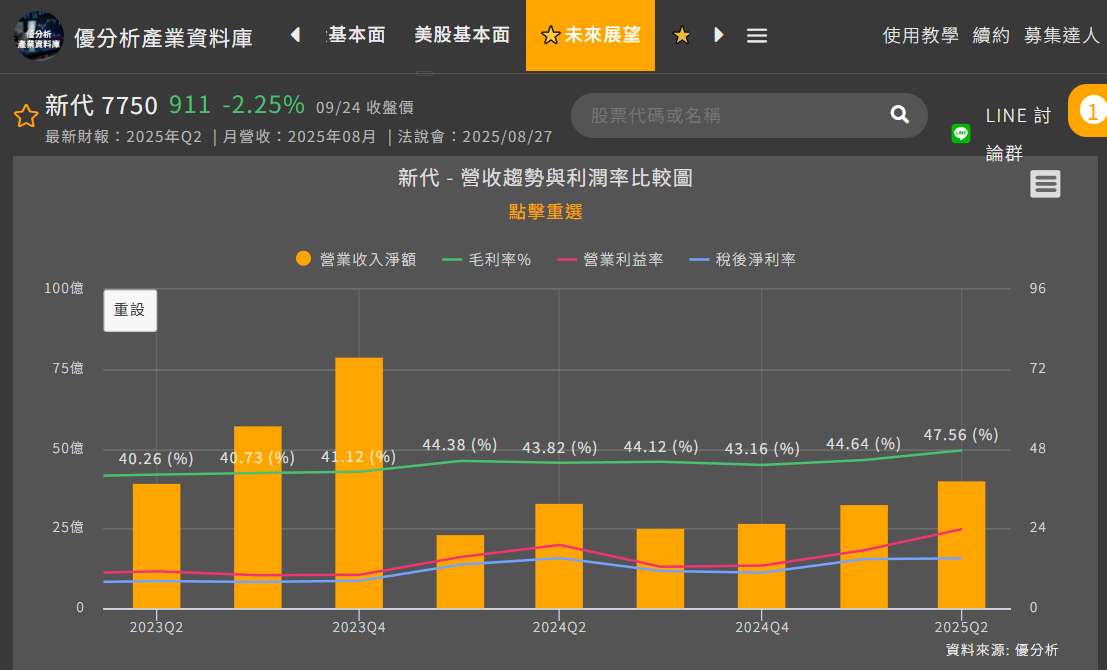Add 新代 7750 to favorites with star
This screenshot has width=1107, height=670.
pos(26,116)
